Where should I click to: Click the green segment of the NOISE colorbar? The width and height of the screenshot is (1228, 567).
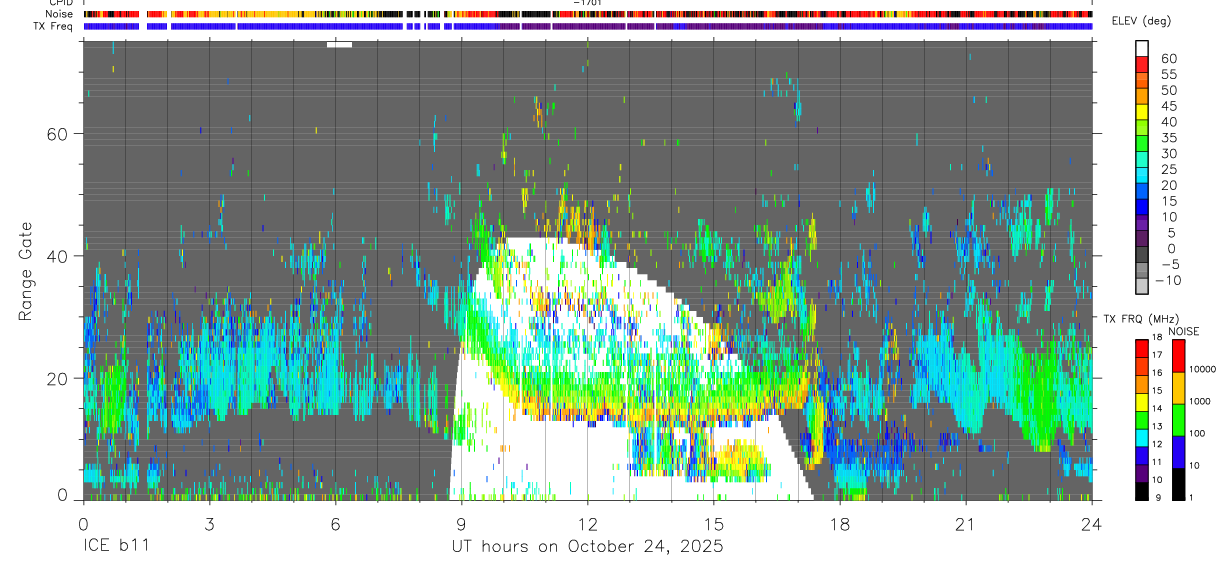click(1179, 420)
